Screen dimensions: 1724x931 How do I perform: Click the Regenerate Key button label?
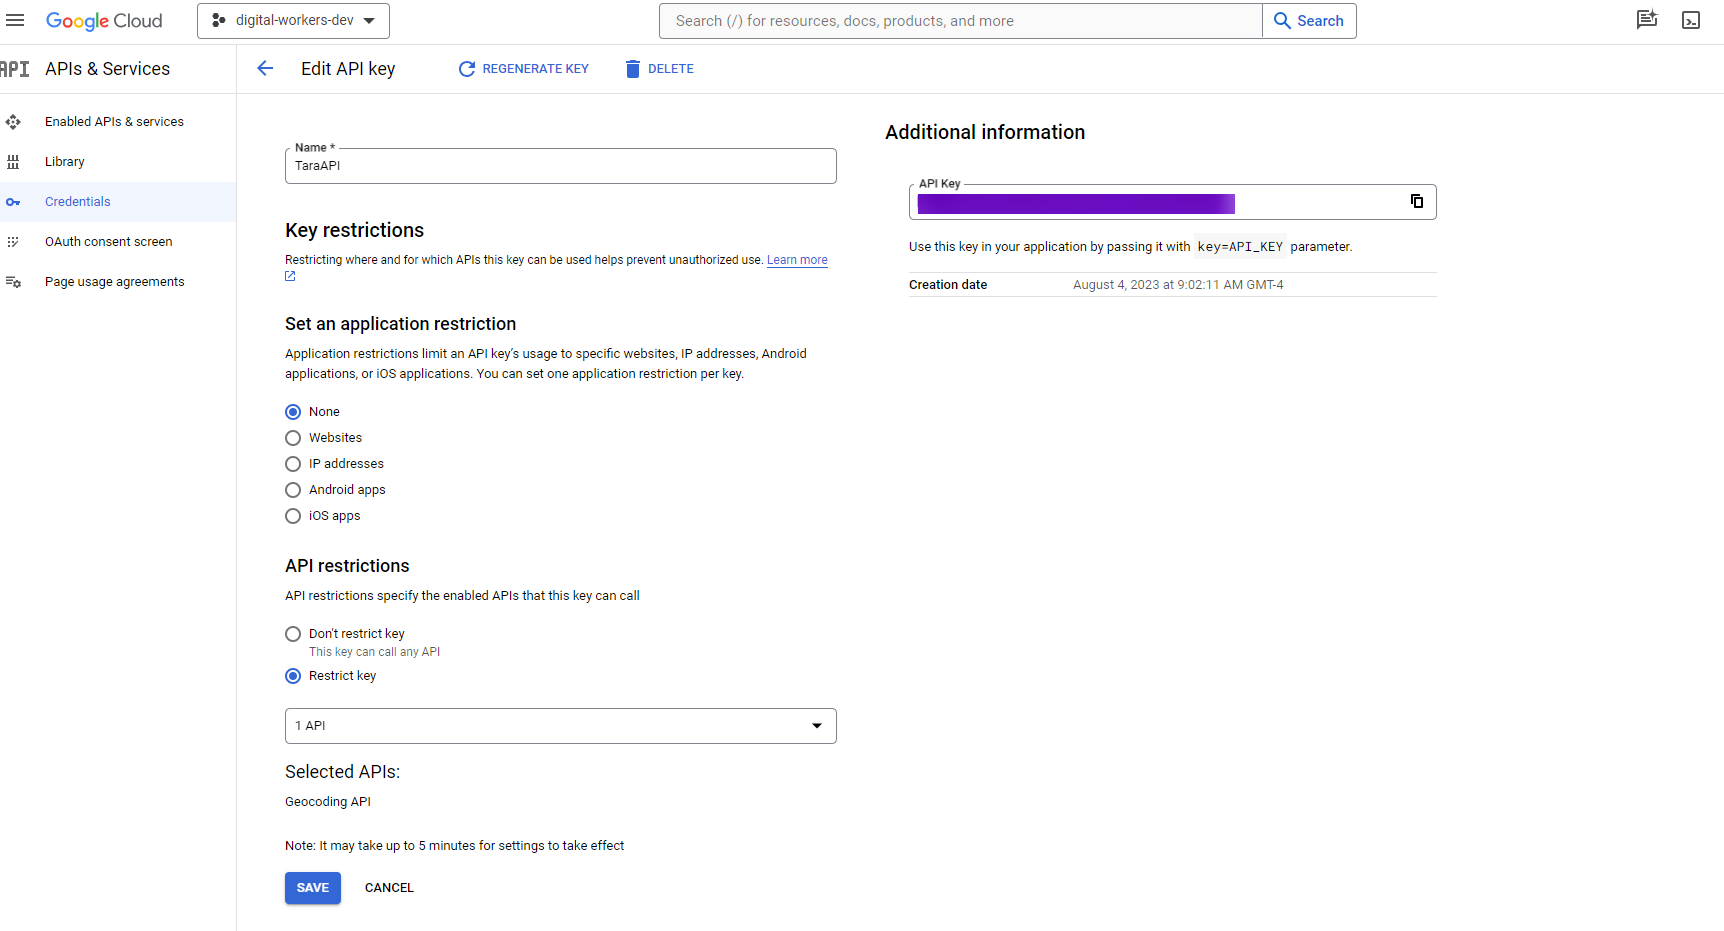(536, 69)
